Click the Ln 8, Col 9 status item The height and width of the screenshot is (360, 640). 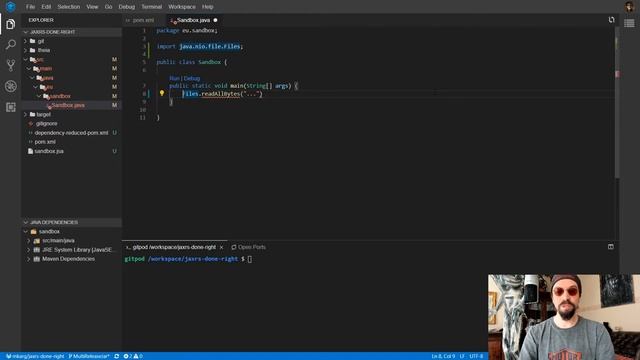[443, 356]
